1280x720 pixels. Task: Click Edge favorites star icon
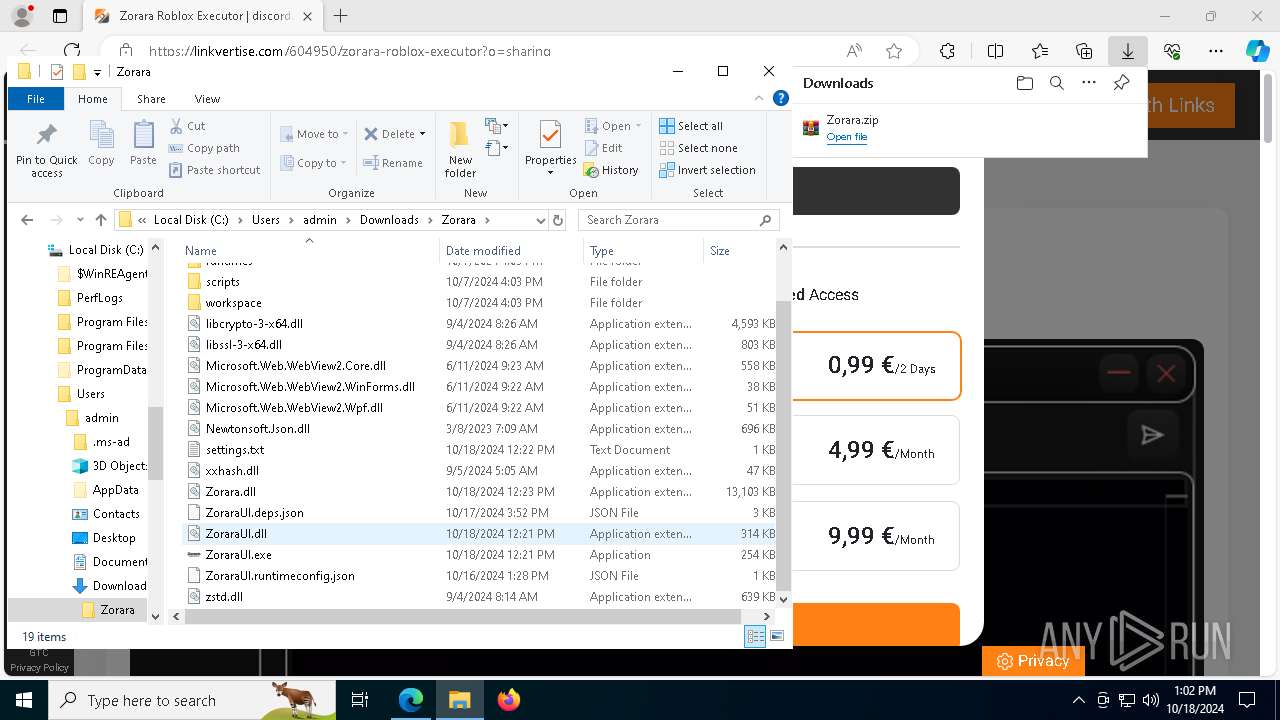894,51
